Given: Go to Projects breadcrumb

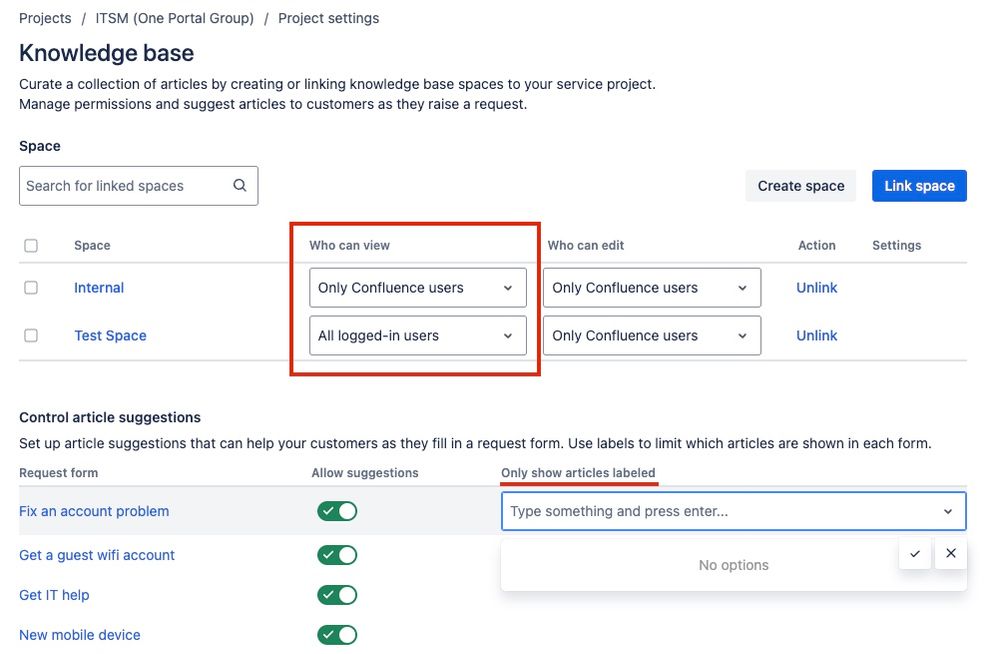Looking at the screenshot, I should [45, 18].
